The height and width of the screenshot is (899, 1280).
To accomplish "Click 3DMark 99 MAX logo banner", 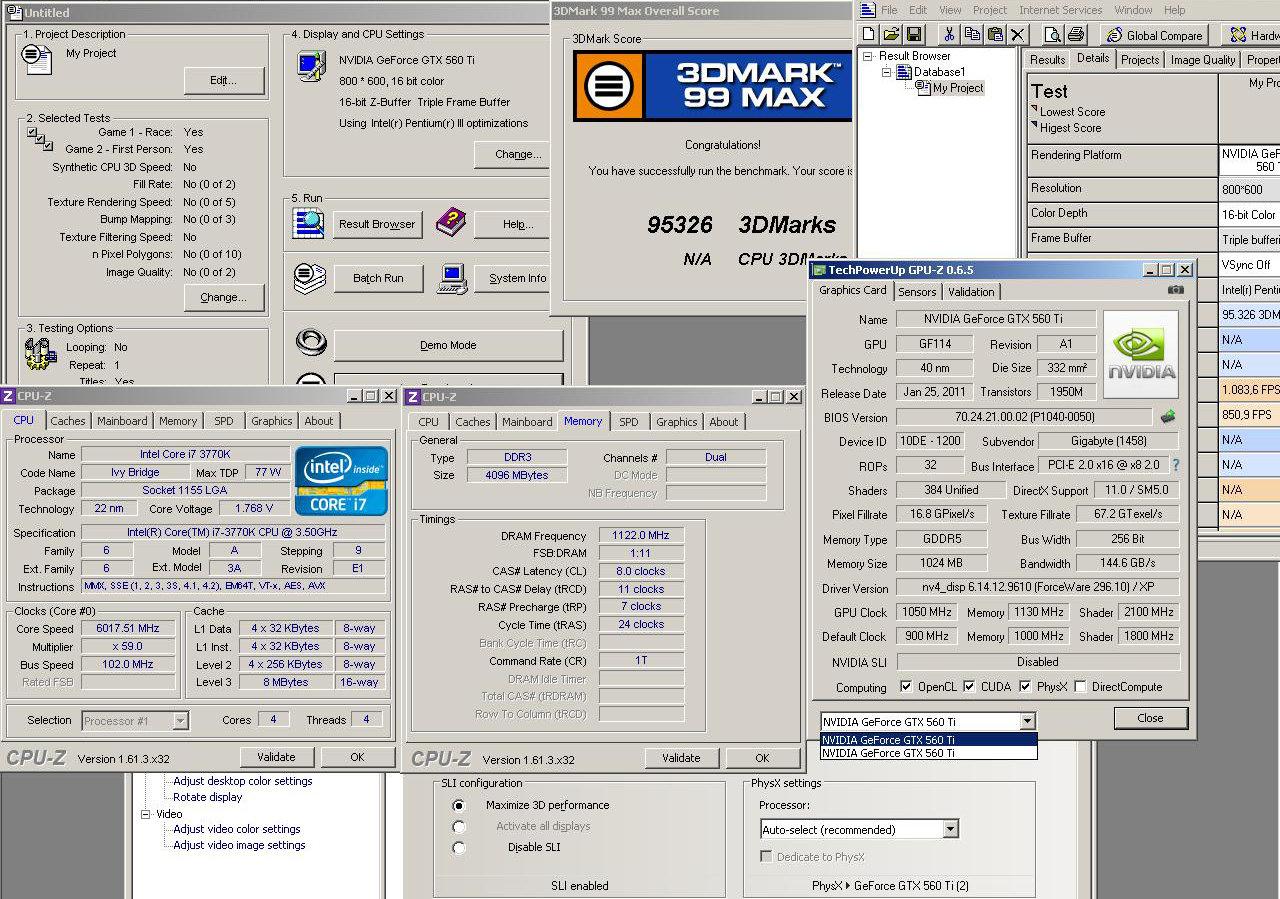I will (712, 86).
